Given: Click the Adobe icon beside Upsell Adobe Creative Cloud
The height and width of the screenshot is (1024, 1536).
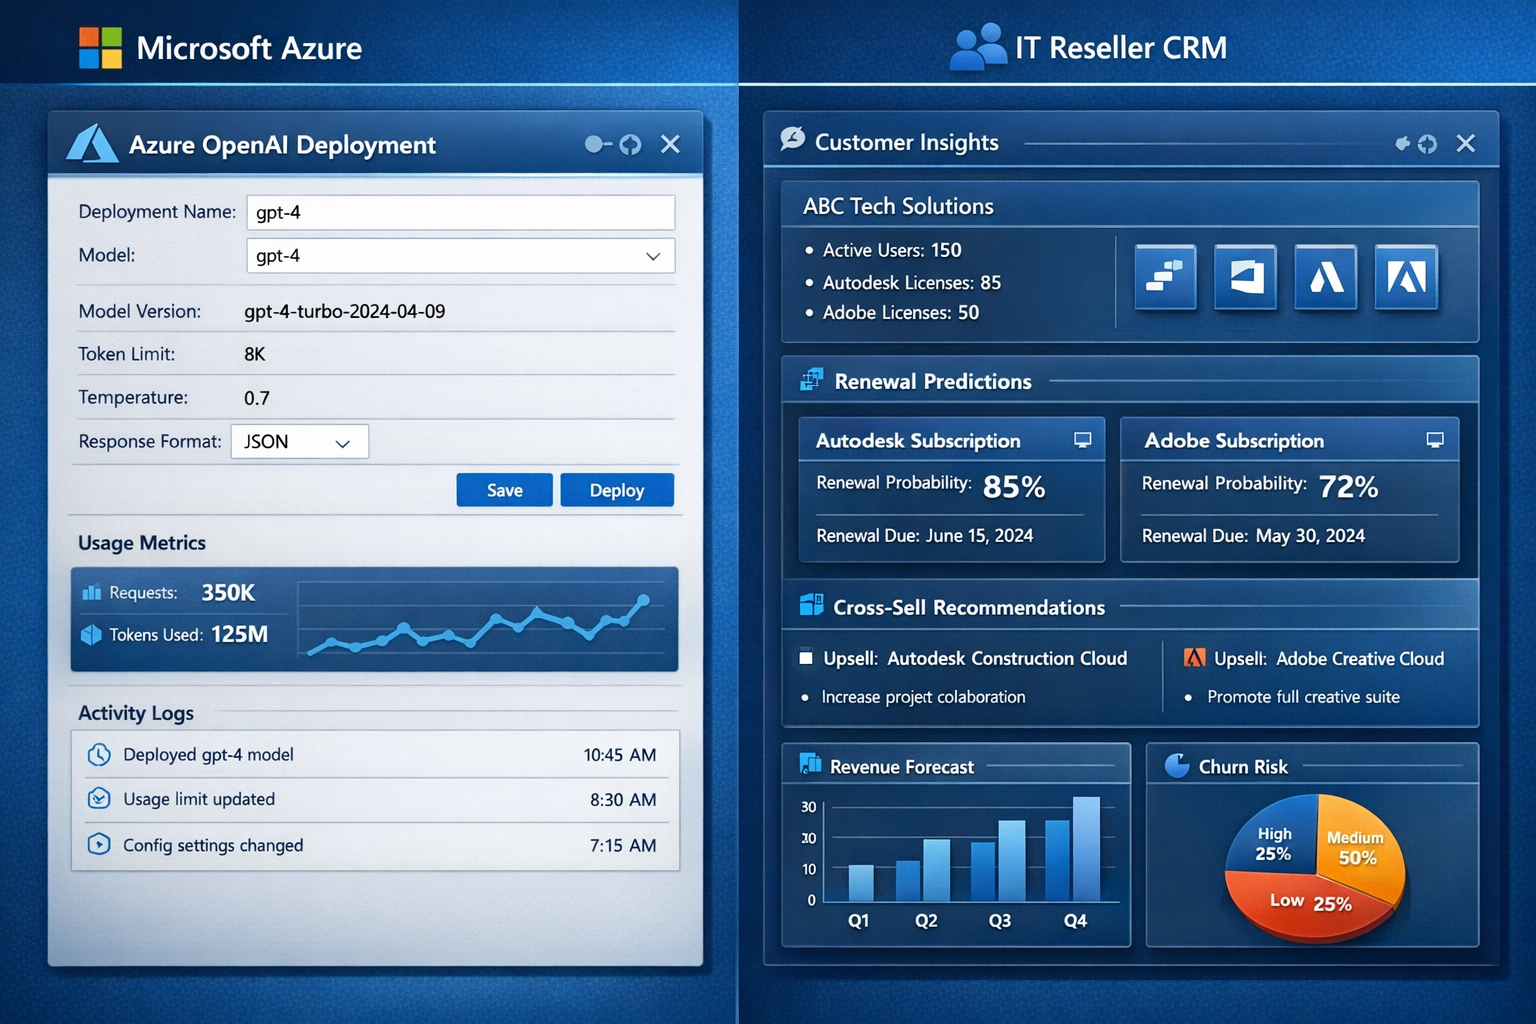Looking at the screenshot, I should 1194,658.
